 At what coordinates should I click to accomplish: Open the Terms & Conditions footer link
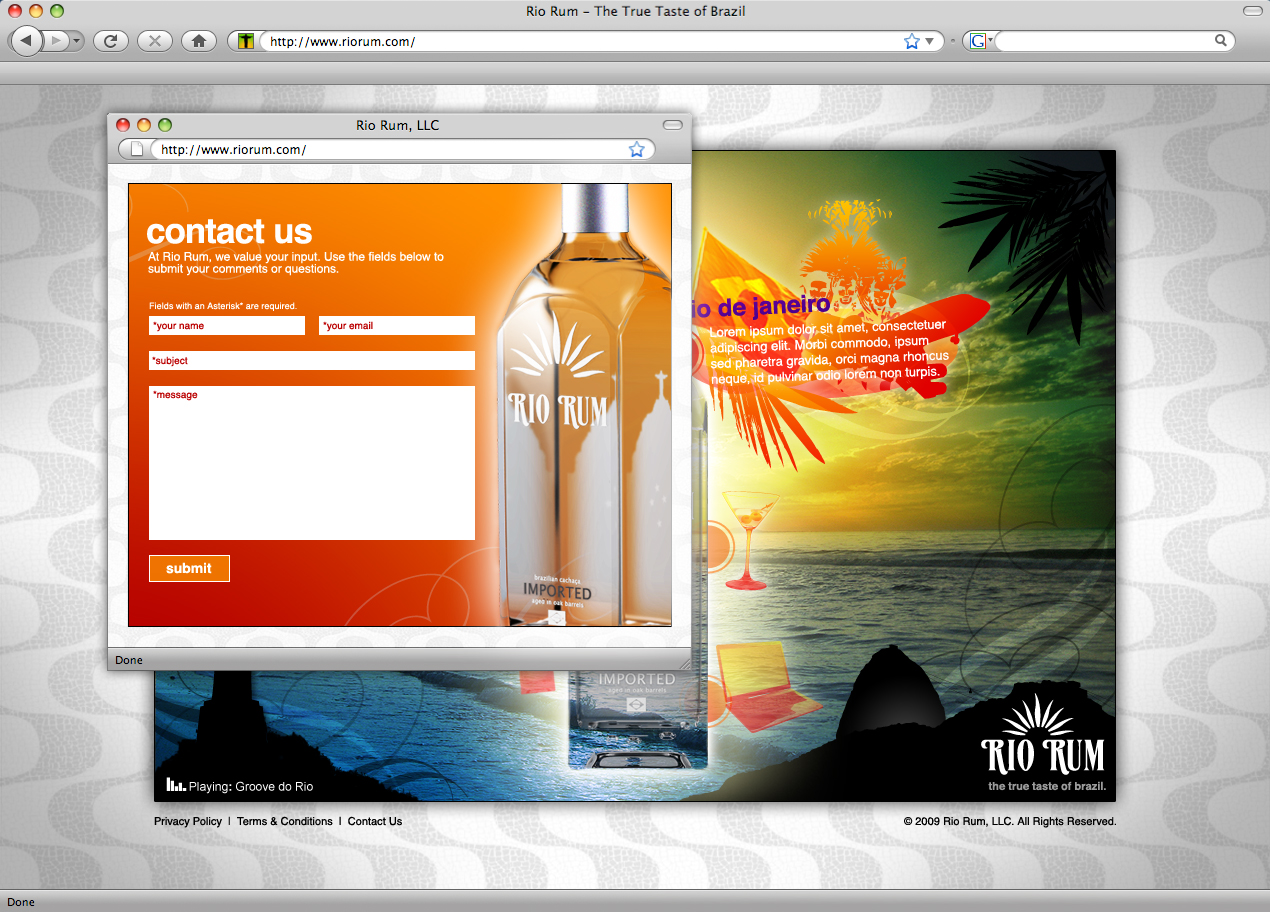click(284, 821)
